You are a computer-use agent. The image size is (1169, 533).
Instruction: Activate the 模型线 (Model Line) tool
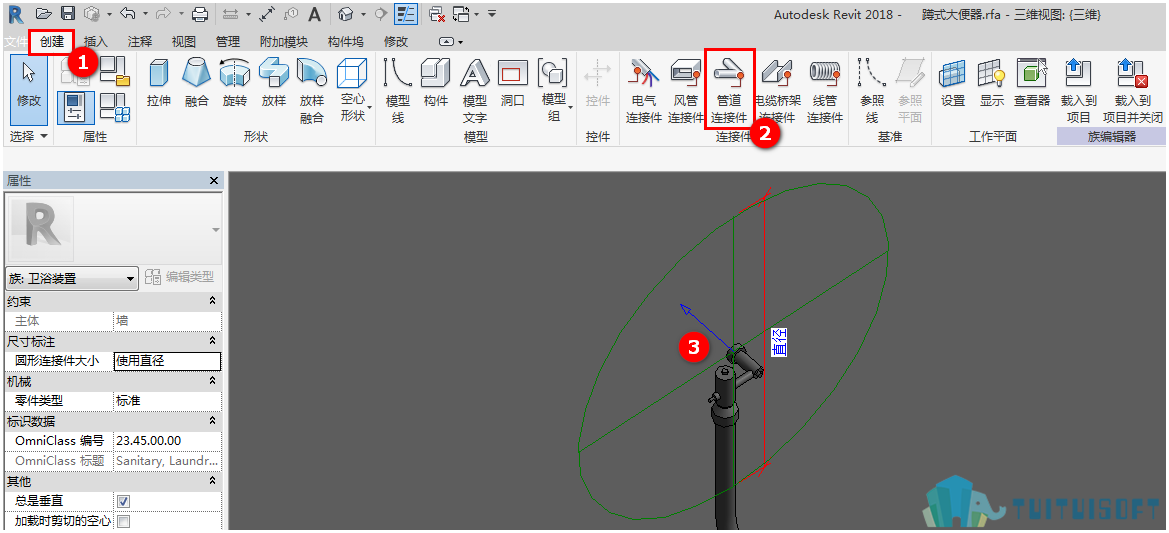[398, 89]
